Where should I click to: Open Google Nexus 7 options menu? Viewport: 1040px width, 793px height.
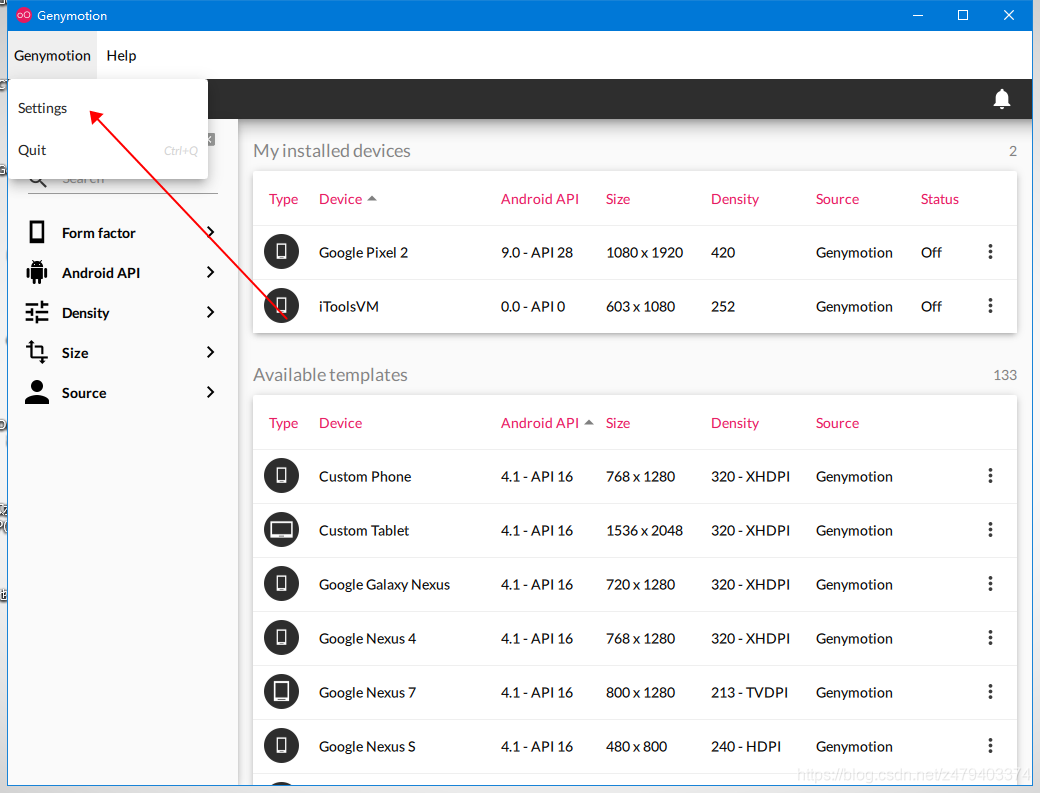point(990,692)
